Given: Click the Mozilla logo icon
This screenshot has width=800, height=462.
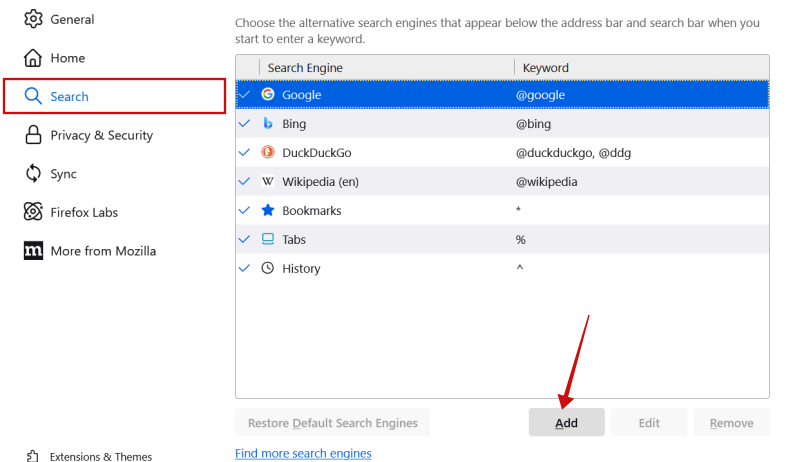Looking at the screenshot, I should click(33, 250).
